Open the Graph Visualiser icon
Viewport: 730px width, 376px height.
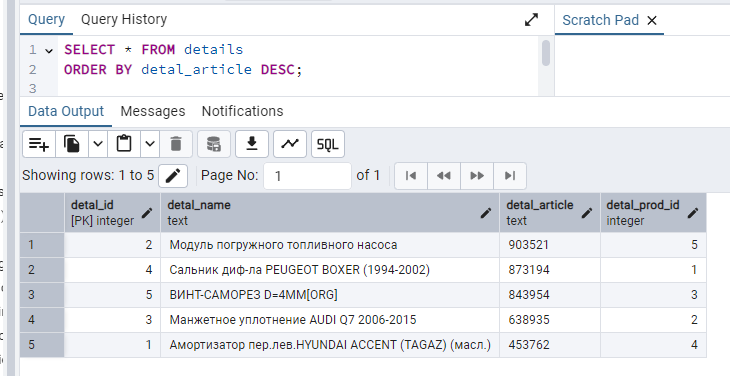coord(290,144)
